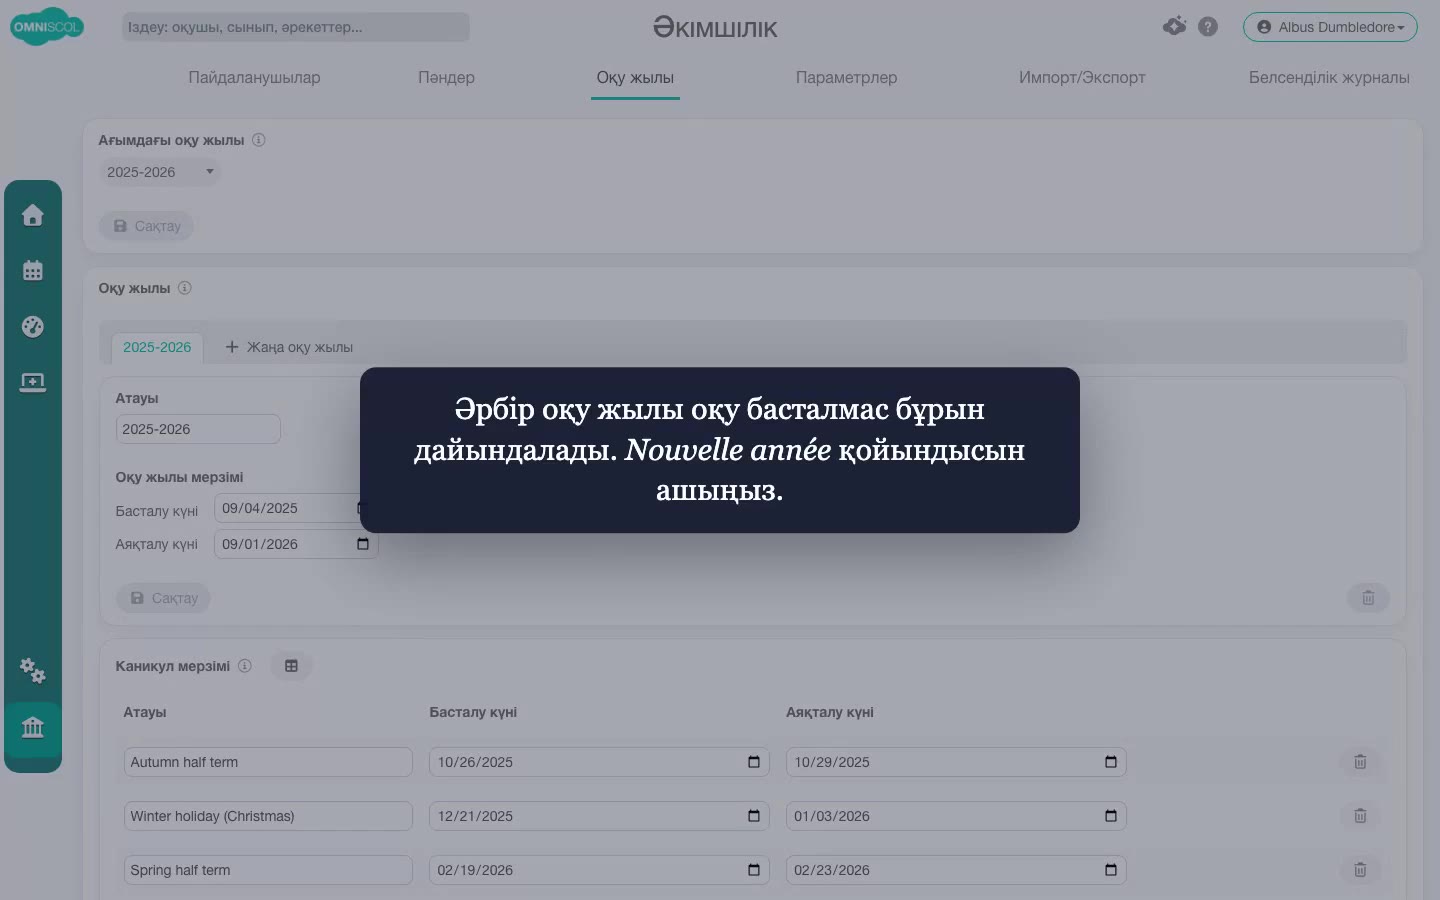Expand the current year 2025-2026 dropdown
Image resolution: width=1440 pixels, height=900 pixels.
click(x=160, y=172)
